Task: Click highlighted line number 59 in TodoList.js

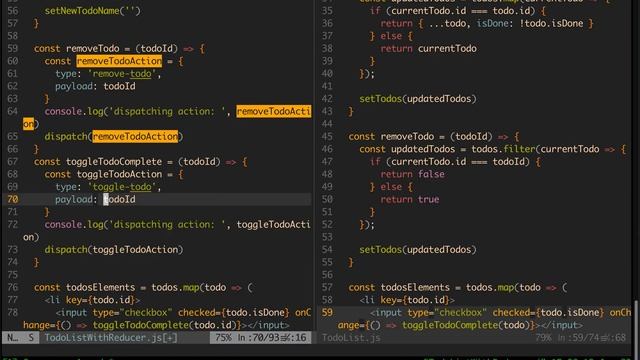Action: (x=327, y=313)
